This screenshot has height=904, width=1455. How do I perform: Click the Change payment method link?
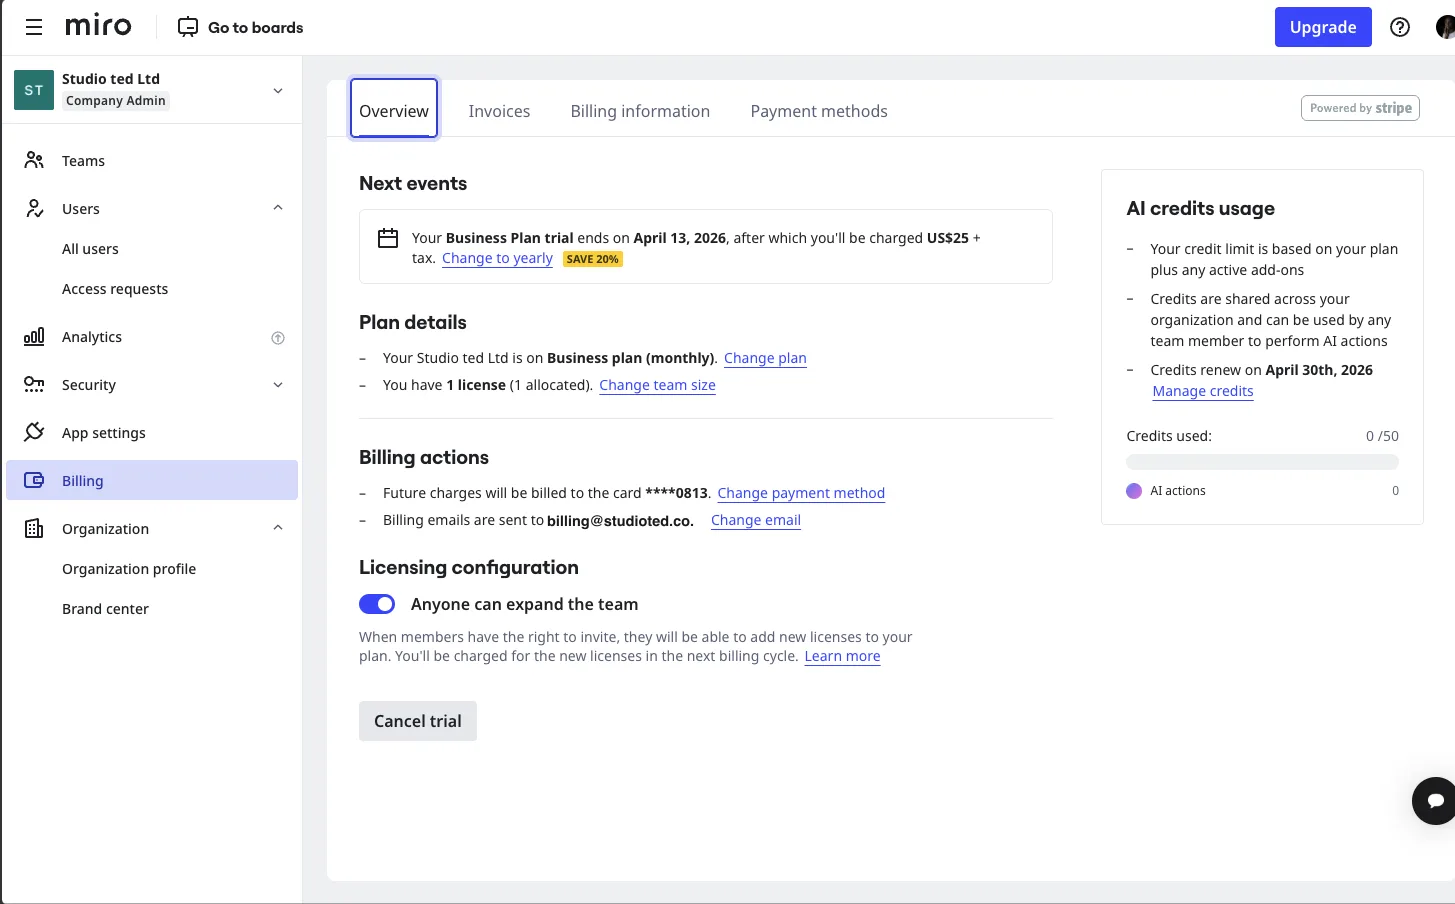click(801, 493)
